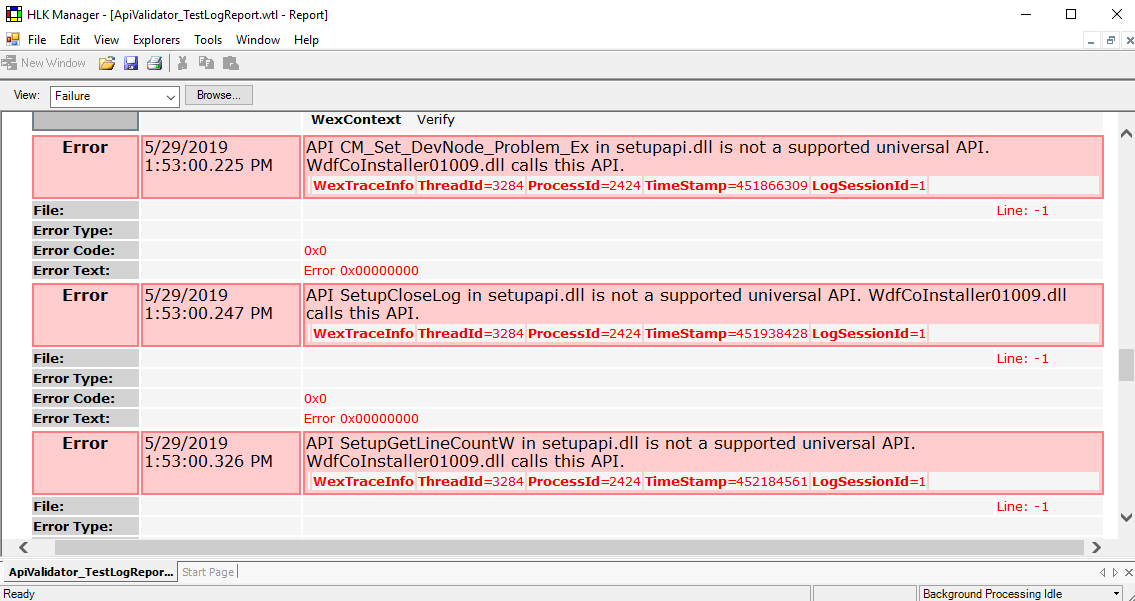Click the CM_Set_DevNode_Problem_Ex error message
The width and height of the screenshot is (1135, 601).
click(648, 156)
